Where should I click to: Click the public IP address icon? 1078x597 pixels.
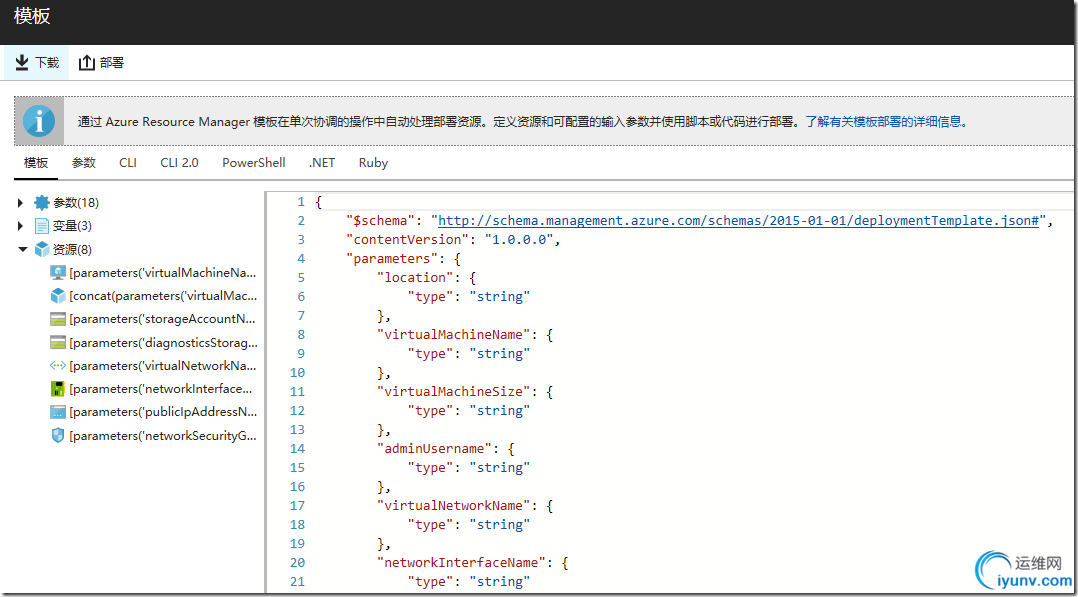tap(58, 412)
